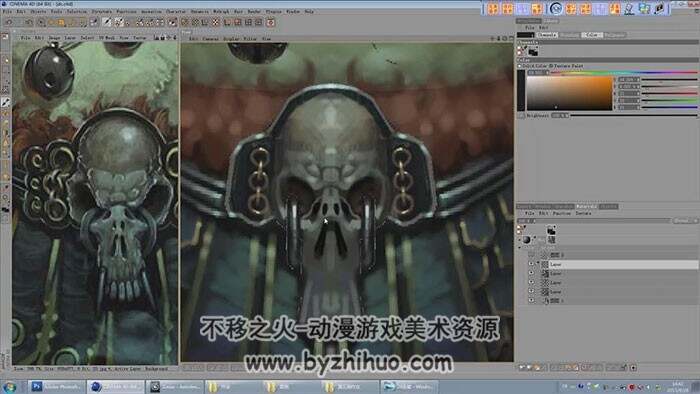The image size is (700, 394).
Task: Click the Undo arrow in the top toolbar
Action: point(9,22)
